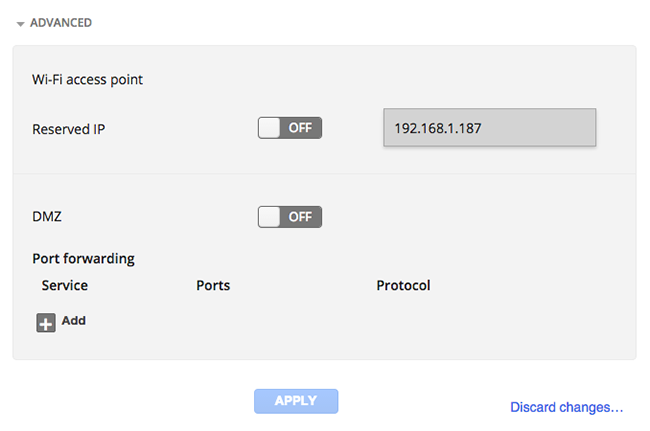The width and height of the screenshot is (650, 431).
Task: Collapse the ADVANCED section triangle
Action: [20, 24]
